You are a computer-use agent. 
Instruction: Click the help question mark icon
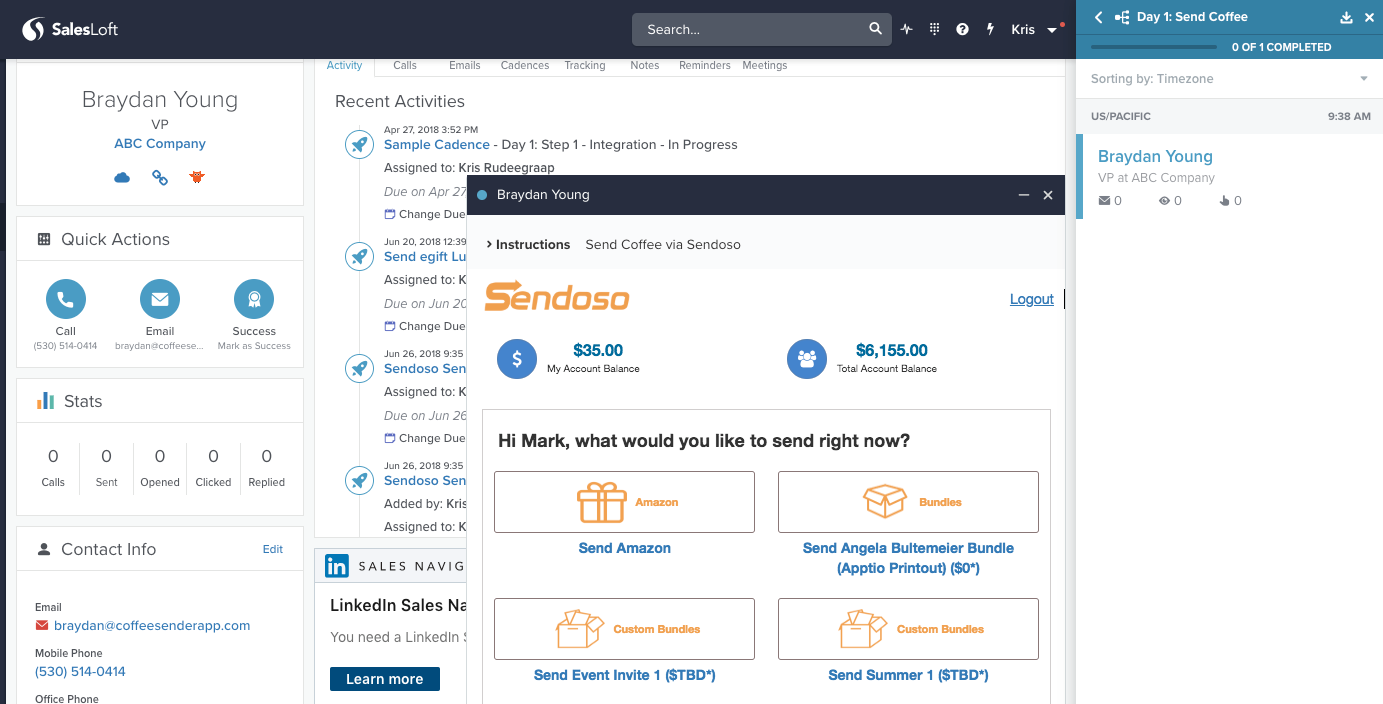click(962, 29)
